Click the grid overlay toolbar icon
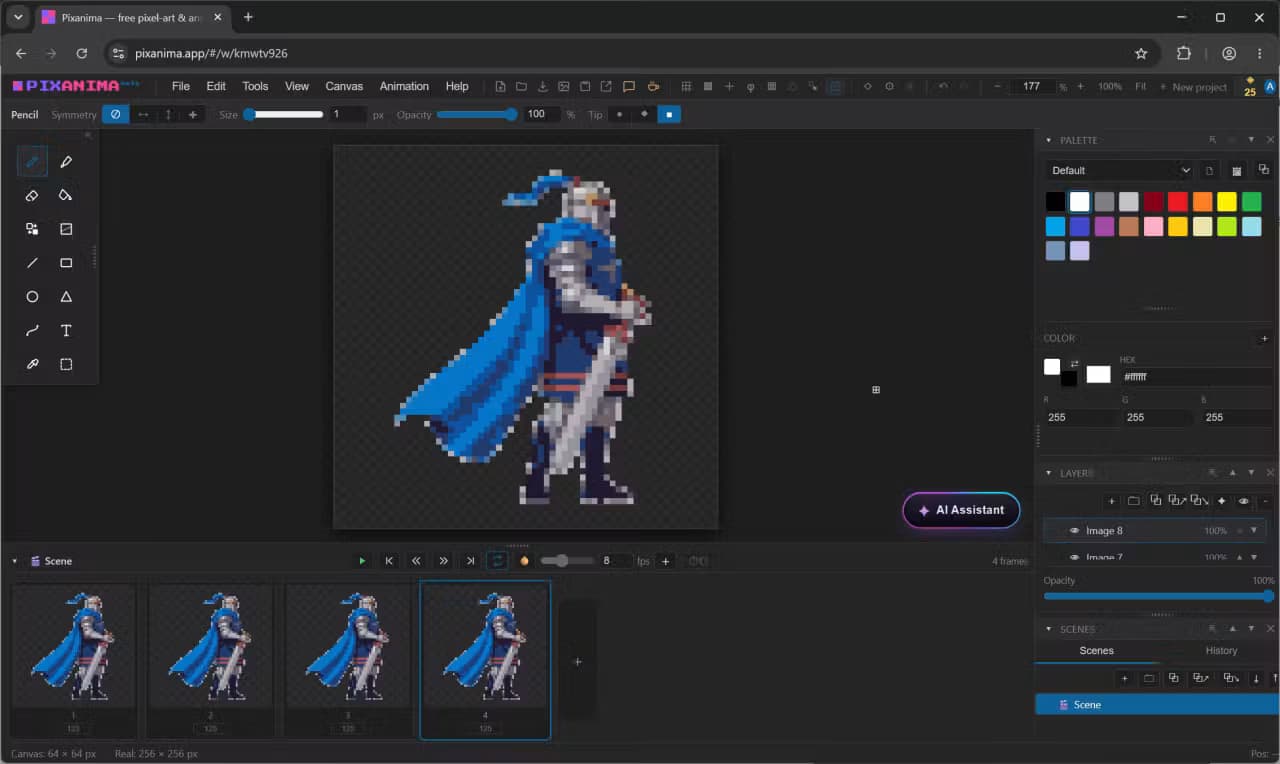This screenshot has width=1280, height=764. 686,87
